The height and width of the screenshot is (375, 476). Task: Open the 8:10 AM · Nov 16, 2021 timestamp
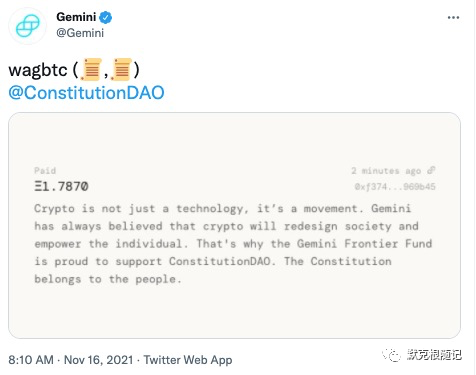click(x=71, y=360)
